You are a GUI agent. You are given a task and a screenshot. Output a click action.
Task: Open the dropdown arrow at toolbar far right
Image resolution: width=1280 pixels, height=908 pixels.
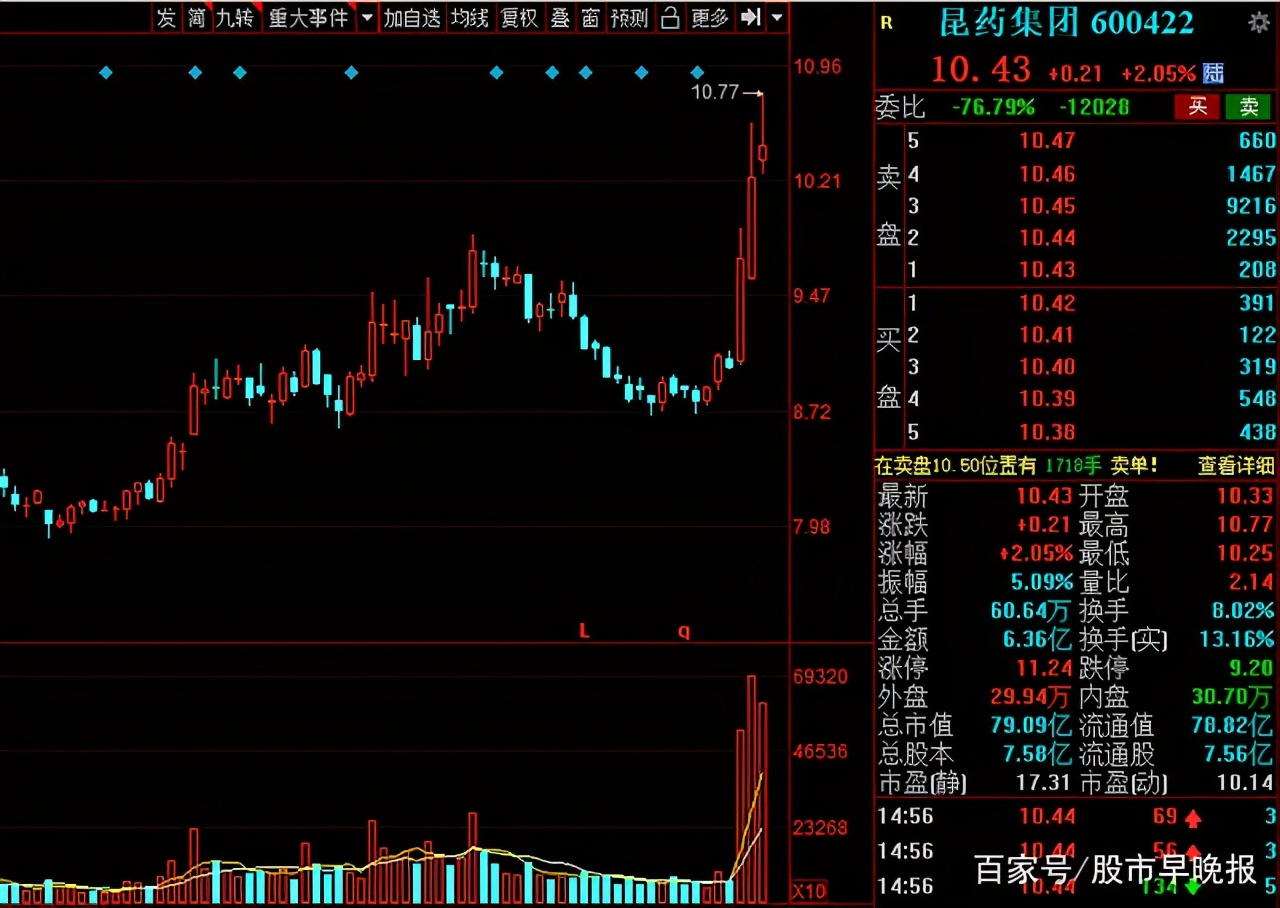click(x=777, y=17)
